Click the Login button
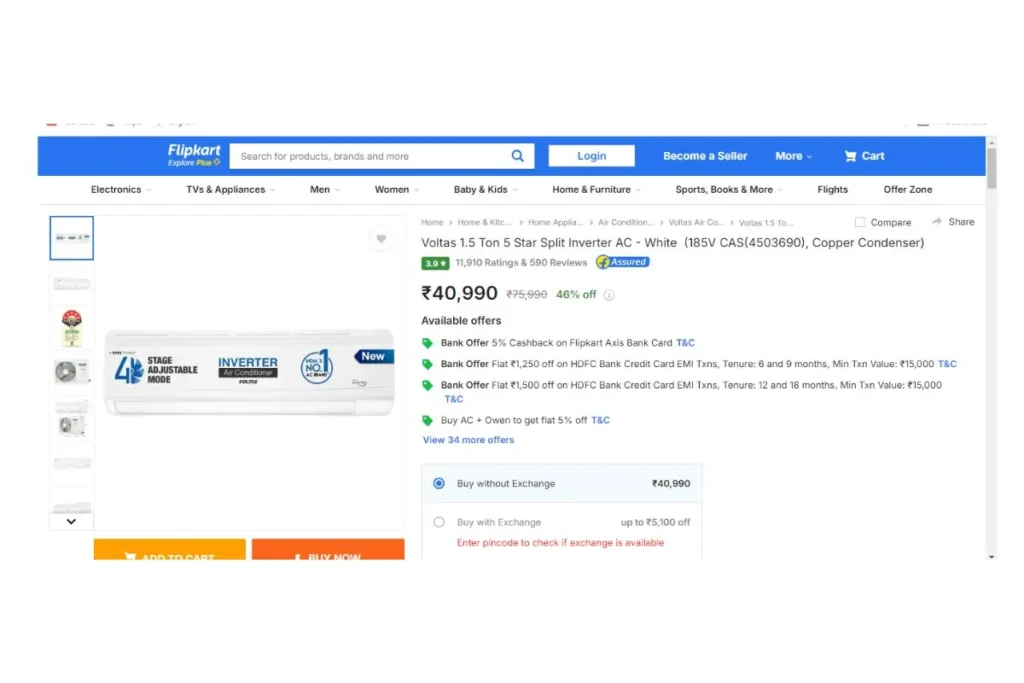The image size is (1024, 683). point(591,156)
